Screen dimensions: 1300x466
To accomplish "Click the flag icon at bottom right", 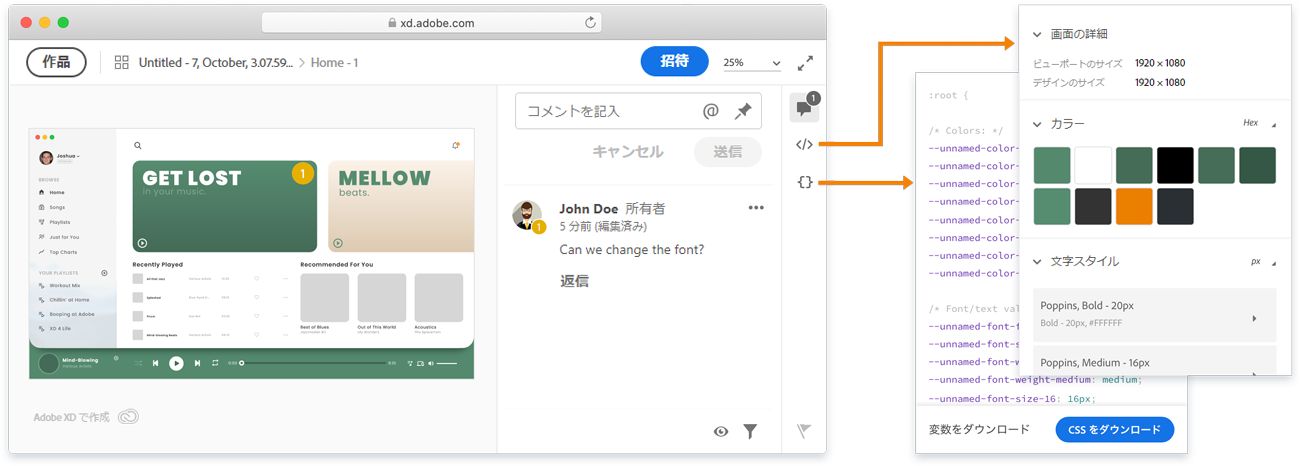I will coord(804,431).
